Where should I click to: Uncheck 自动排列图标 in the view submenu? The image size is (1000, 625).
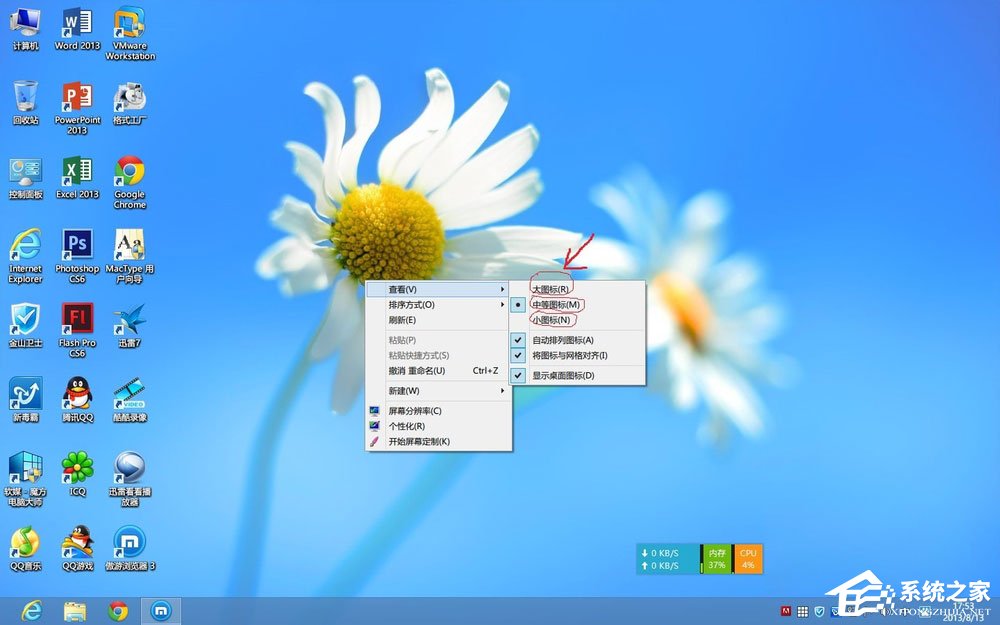(562, 340)
